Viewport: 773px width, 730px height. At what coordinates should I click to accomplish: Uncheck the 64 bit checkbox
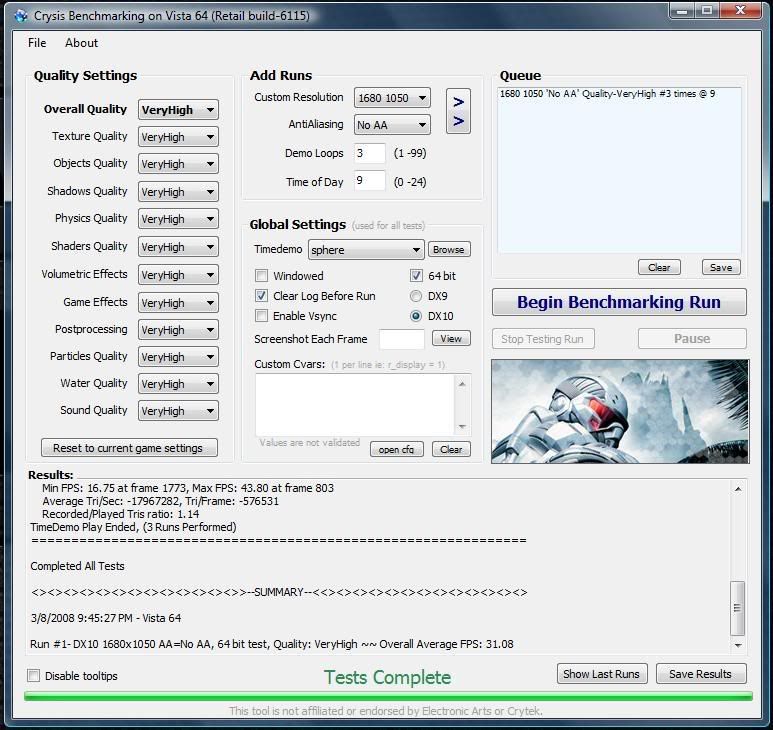[x=416, y=276]
